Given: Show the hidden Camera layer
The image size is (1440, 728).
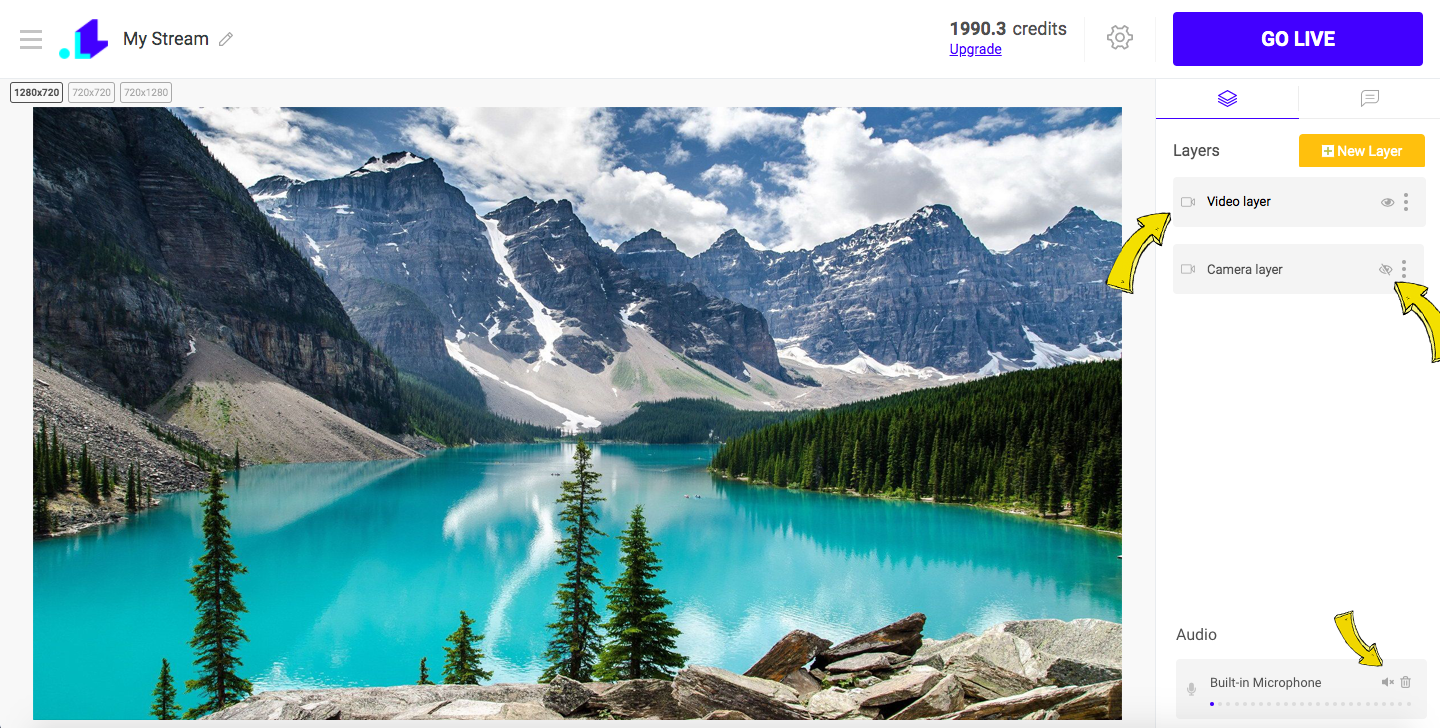Looking at the screenshot, I should click(1385, 269).
